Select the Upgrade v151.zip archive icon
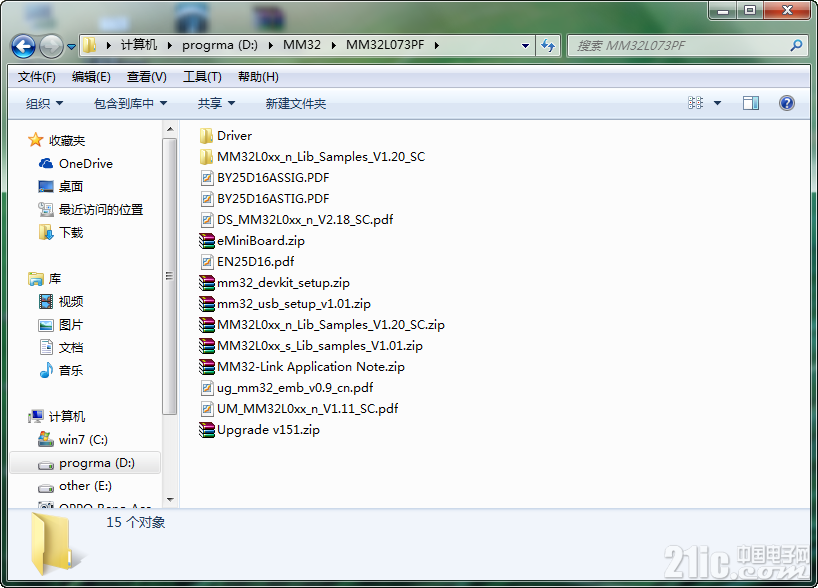 [207, 430]
